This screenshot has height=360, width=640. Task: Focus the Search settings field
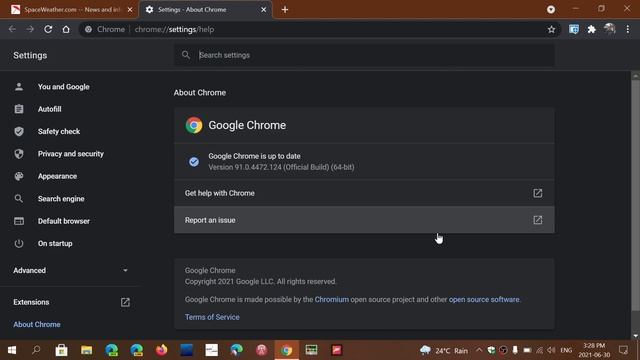[x=364, y=55]
